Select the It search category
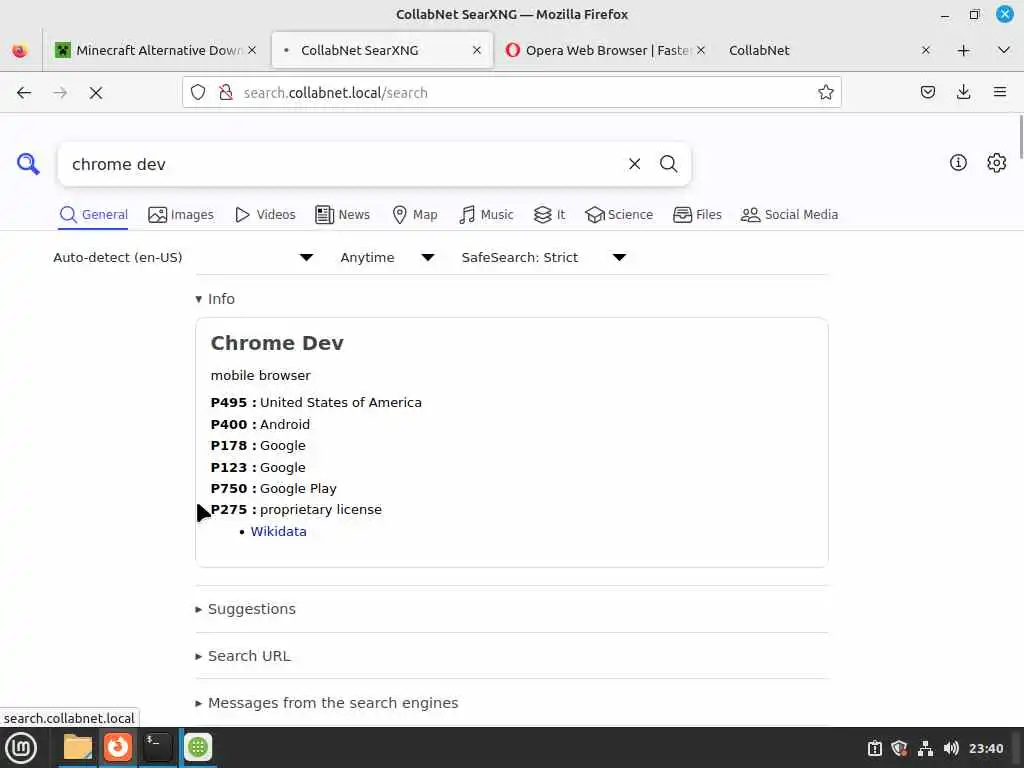Viewport: 1024px width, 768px height. 549,215
